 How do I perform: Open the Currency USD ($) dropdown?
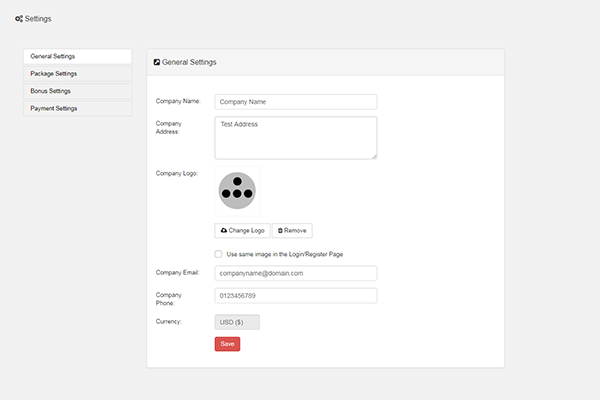(237, 322)
